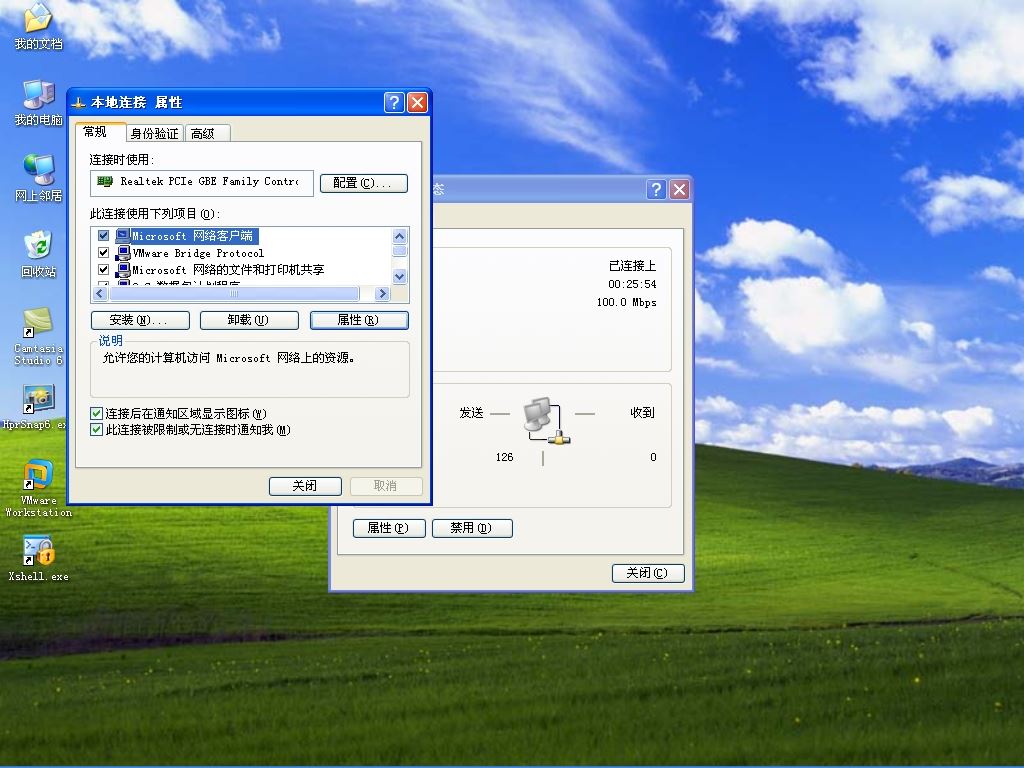Screen dimensions: 1024x768
Task: Select the Camtasia Studio 6 shortcut
Action: click(x=38, y=336)
